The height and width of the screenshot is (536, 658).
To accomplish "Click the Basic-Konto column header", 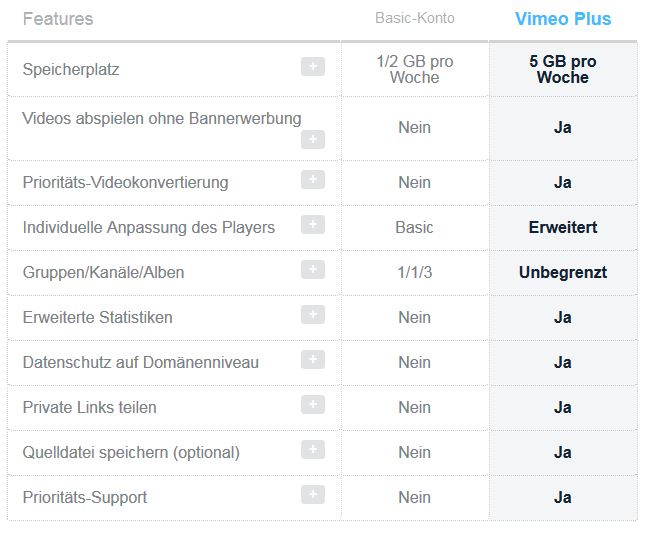I will pos(415,19).
